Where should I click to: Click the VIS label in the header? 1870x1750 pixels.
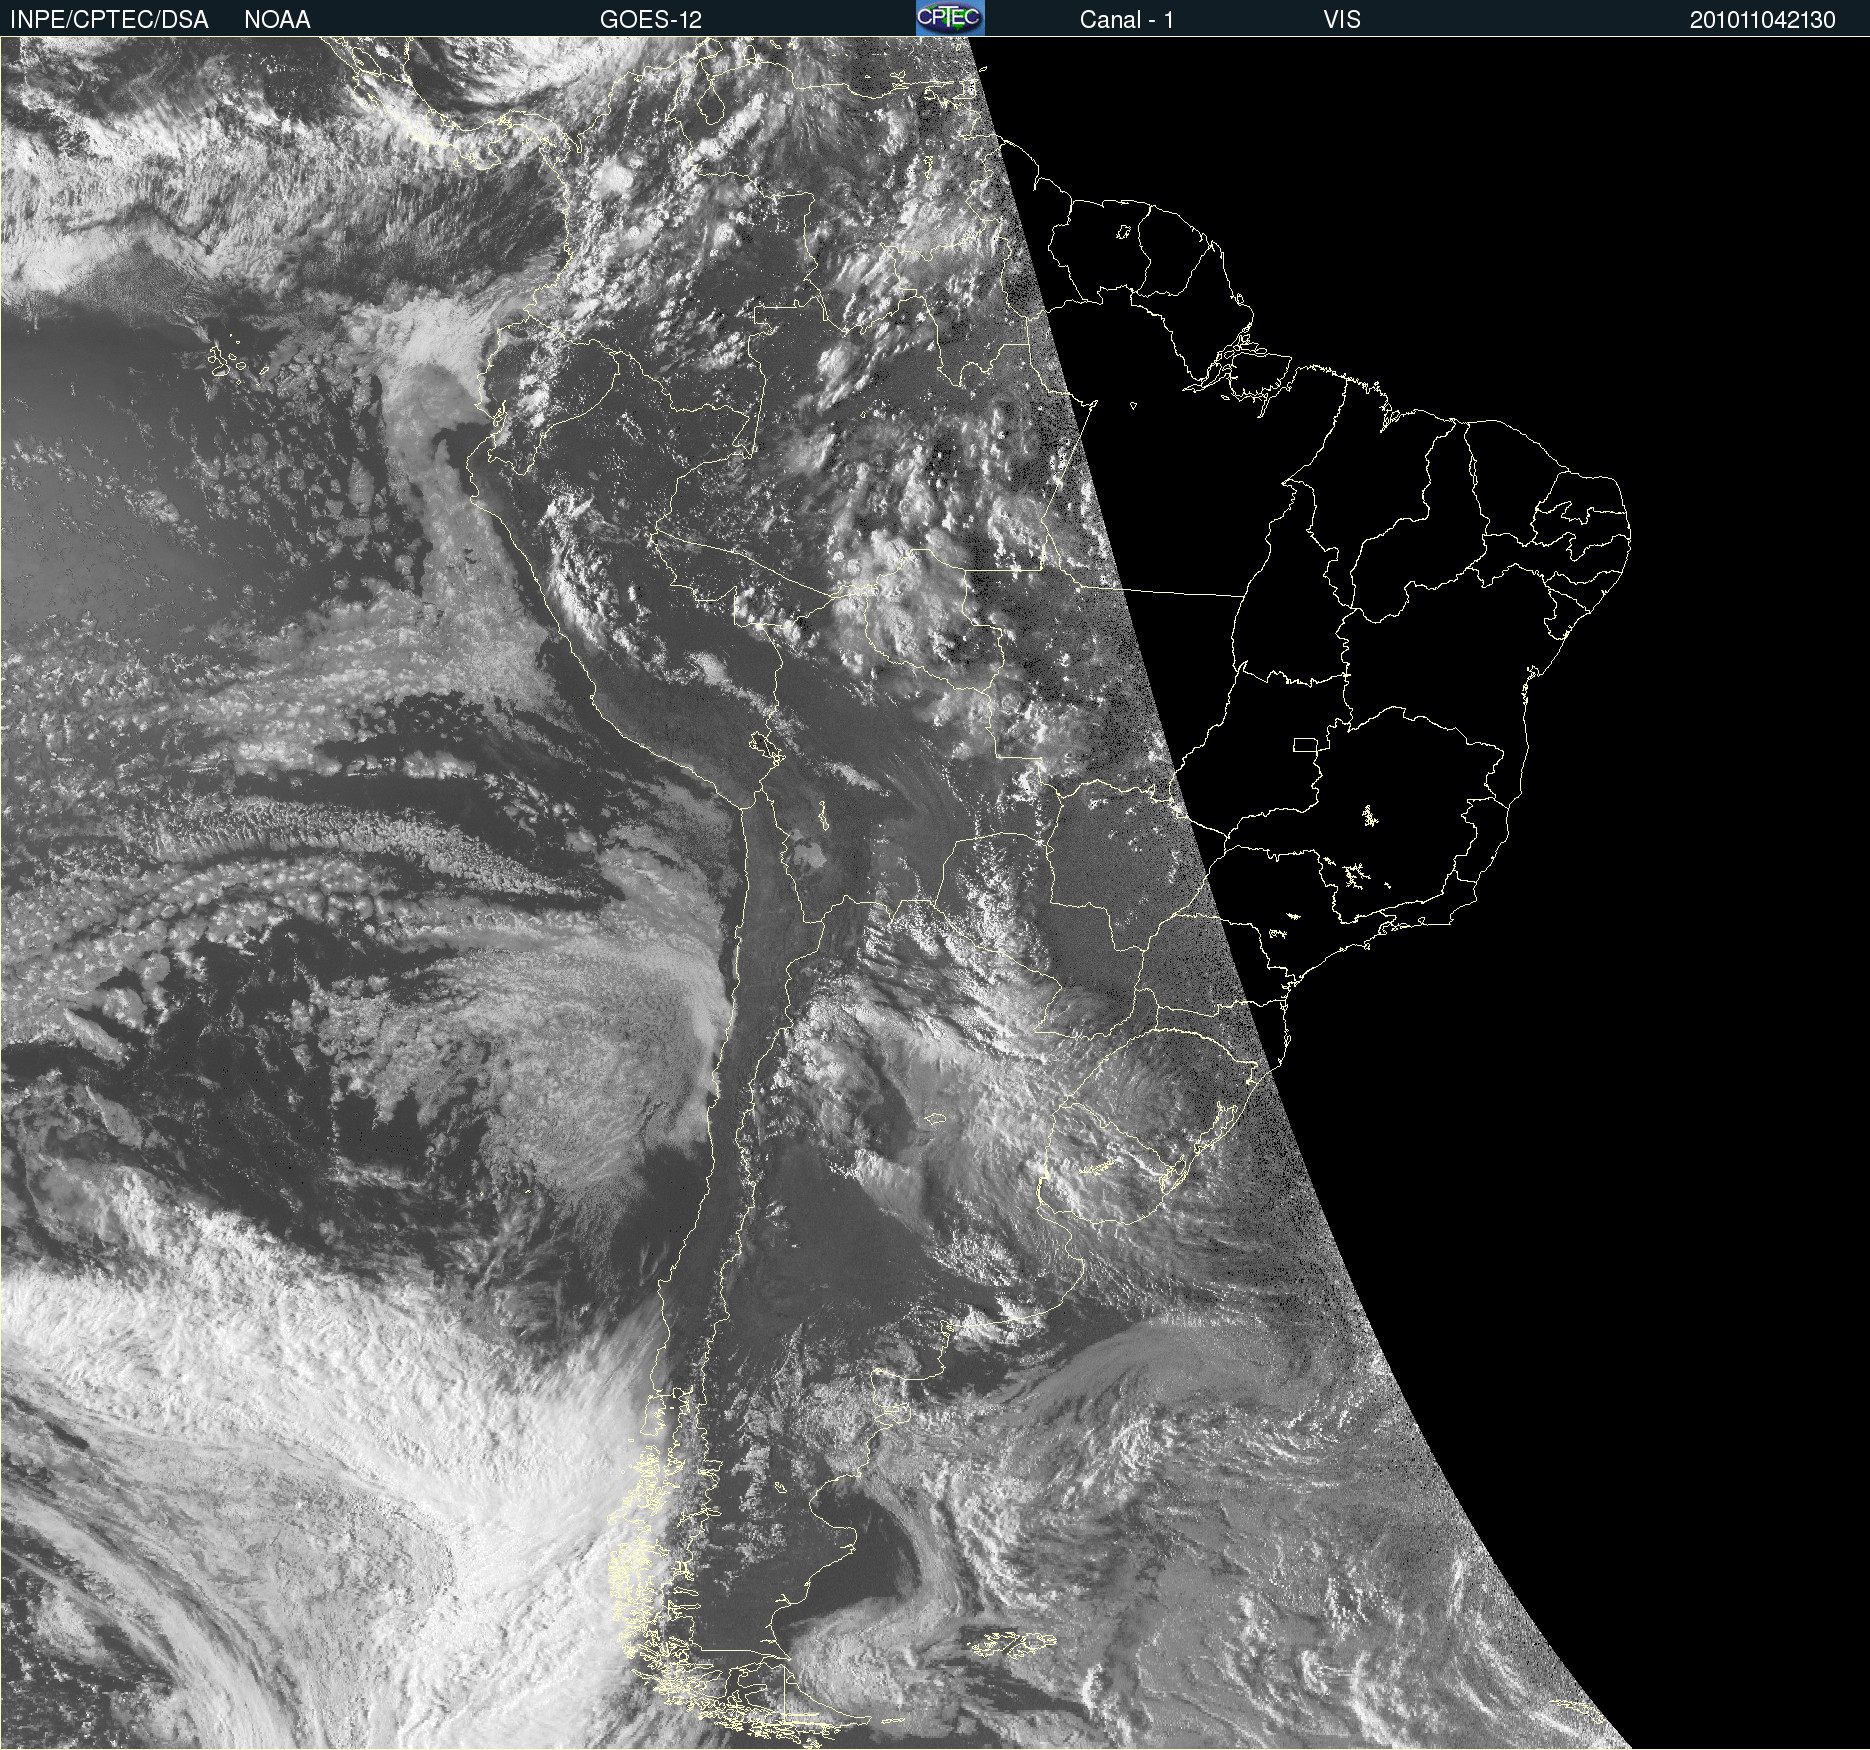1342,20
